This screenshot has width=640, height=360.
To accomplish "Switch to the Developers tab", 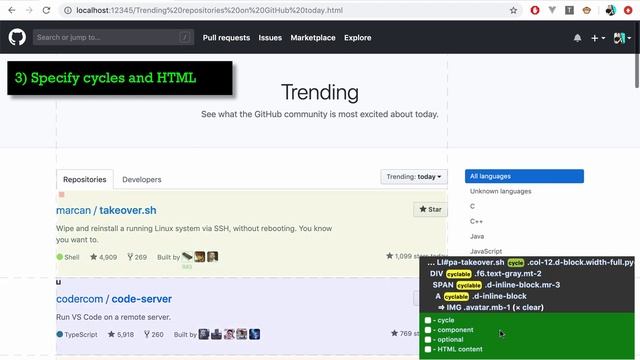I will 142,180.
